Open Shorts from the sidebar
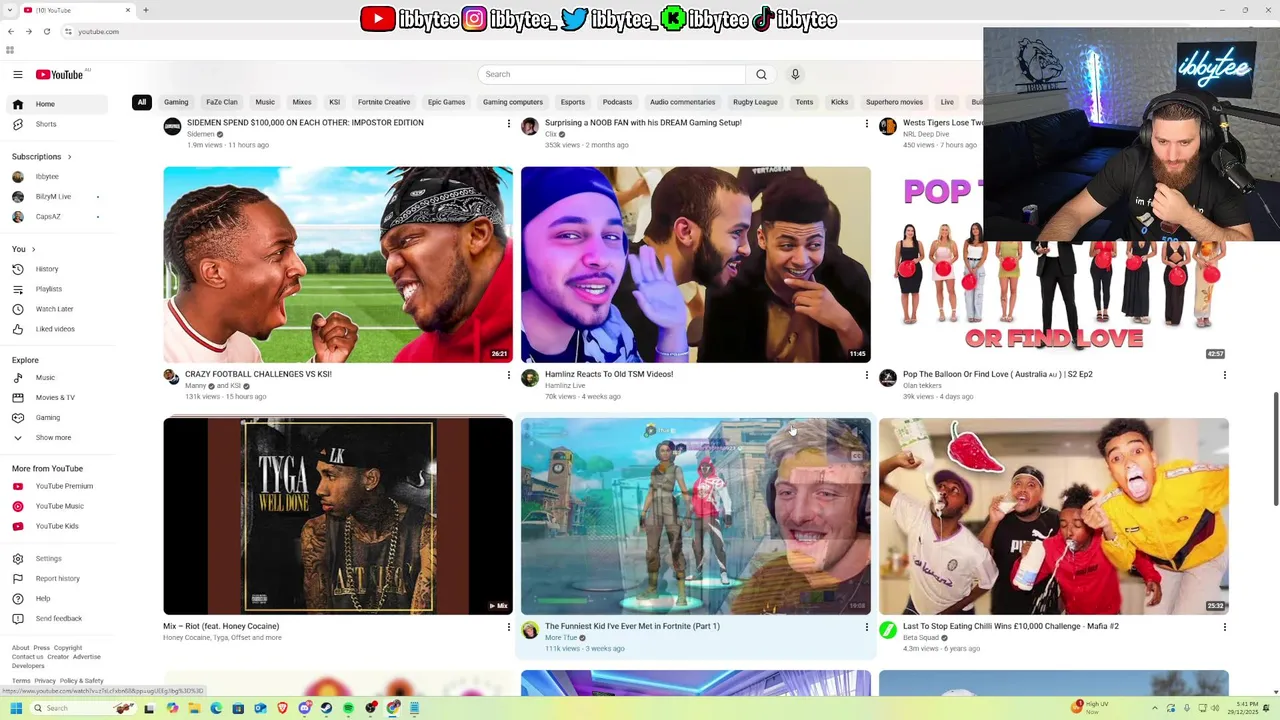Viewport: 1280px width, 720px height. coord(57,124)
